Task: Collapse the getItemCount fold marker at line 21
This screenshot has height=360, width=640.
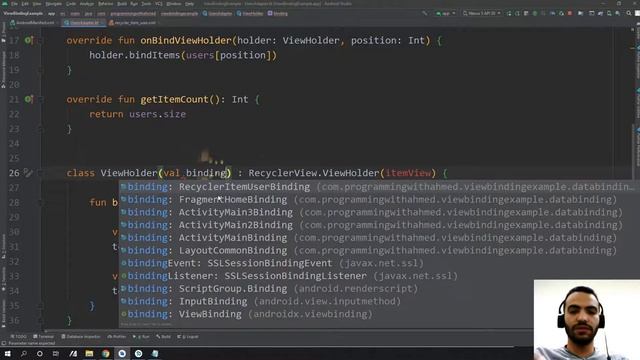Action: click(40, 99)
